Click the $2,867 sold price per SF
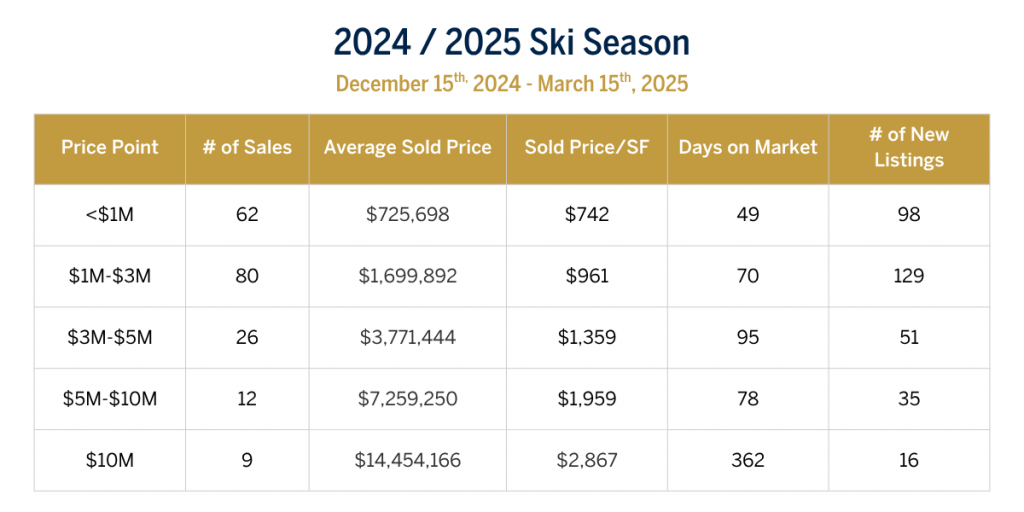This screenshot has height=512, width=1024. (x=586, y=460)
